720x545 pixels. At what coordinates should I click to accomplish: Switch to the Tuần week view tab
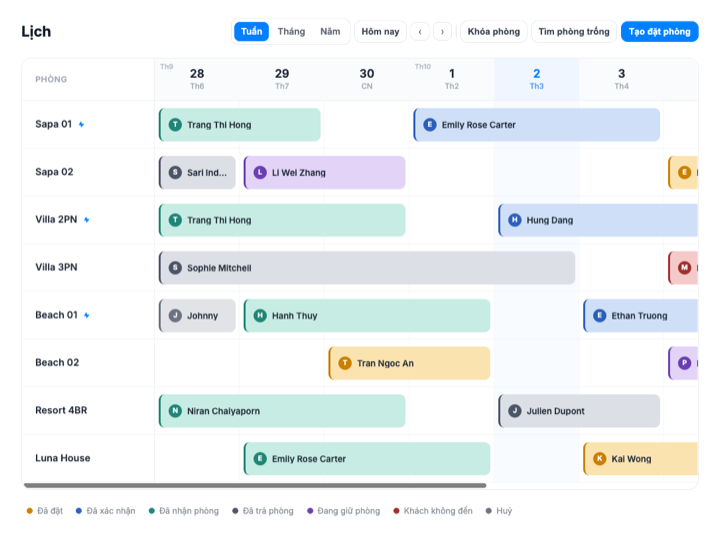[251, 31]
